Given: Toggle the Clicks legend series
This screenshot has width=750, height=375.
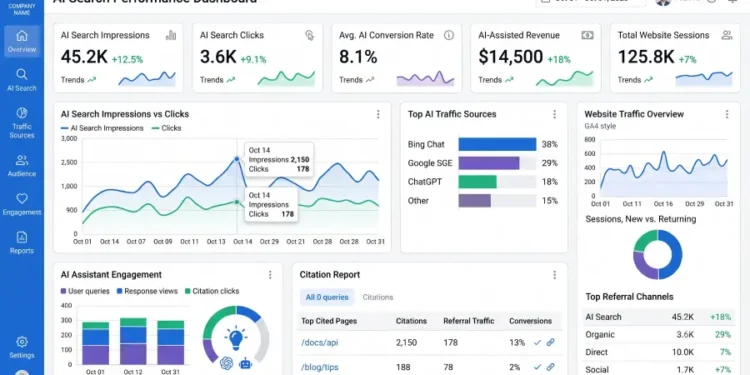Looking at the screenshot, I should click(166, 128).
